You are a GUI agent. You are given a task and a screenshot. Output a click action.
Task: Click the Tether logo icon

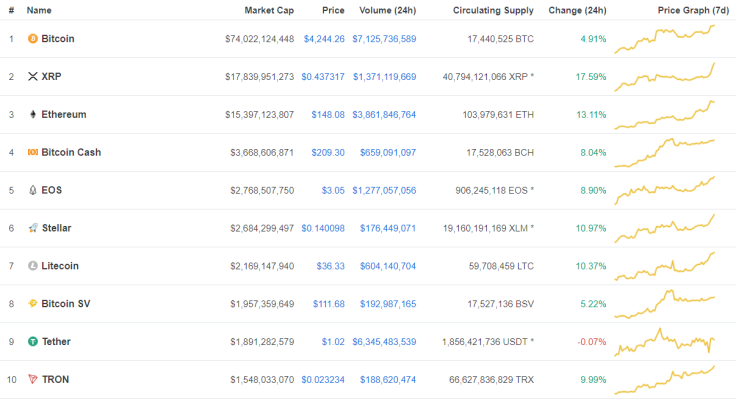tap(33, 342)
